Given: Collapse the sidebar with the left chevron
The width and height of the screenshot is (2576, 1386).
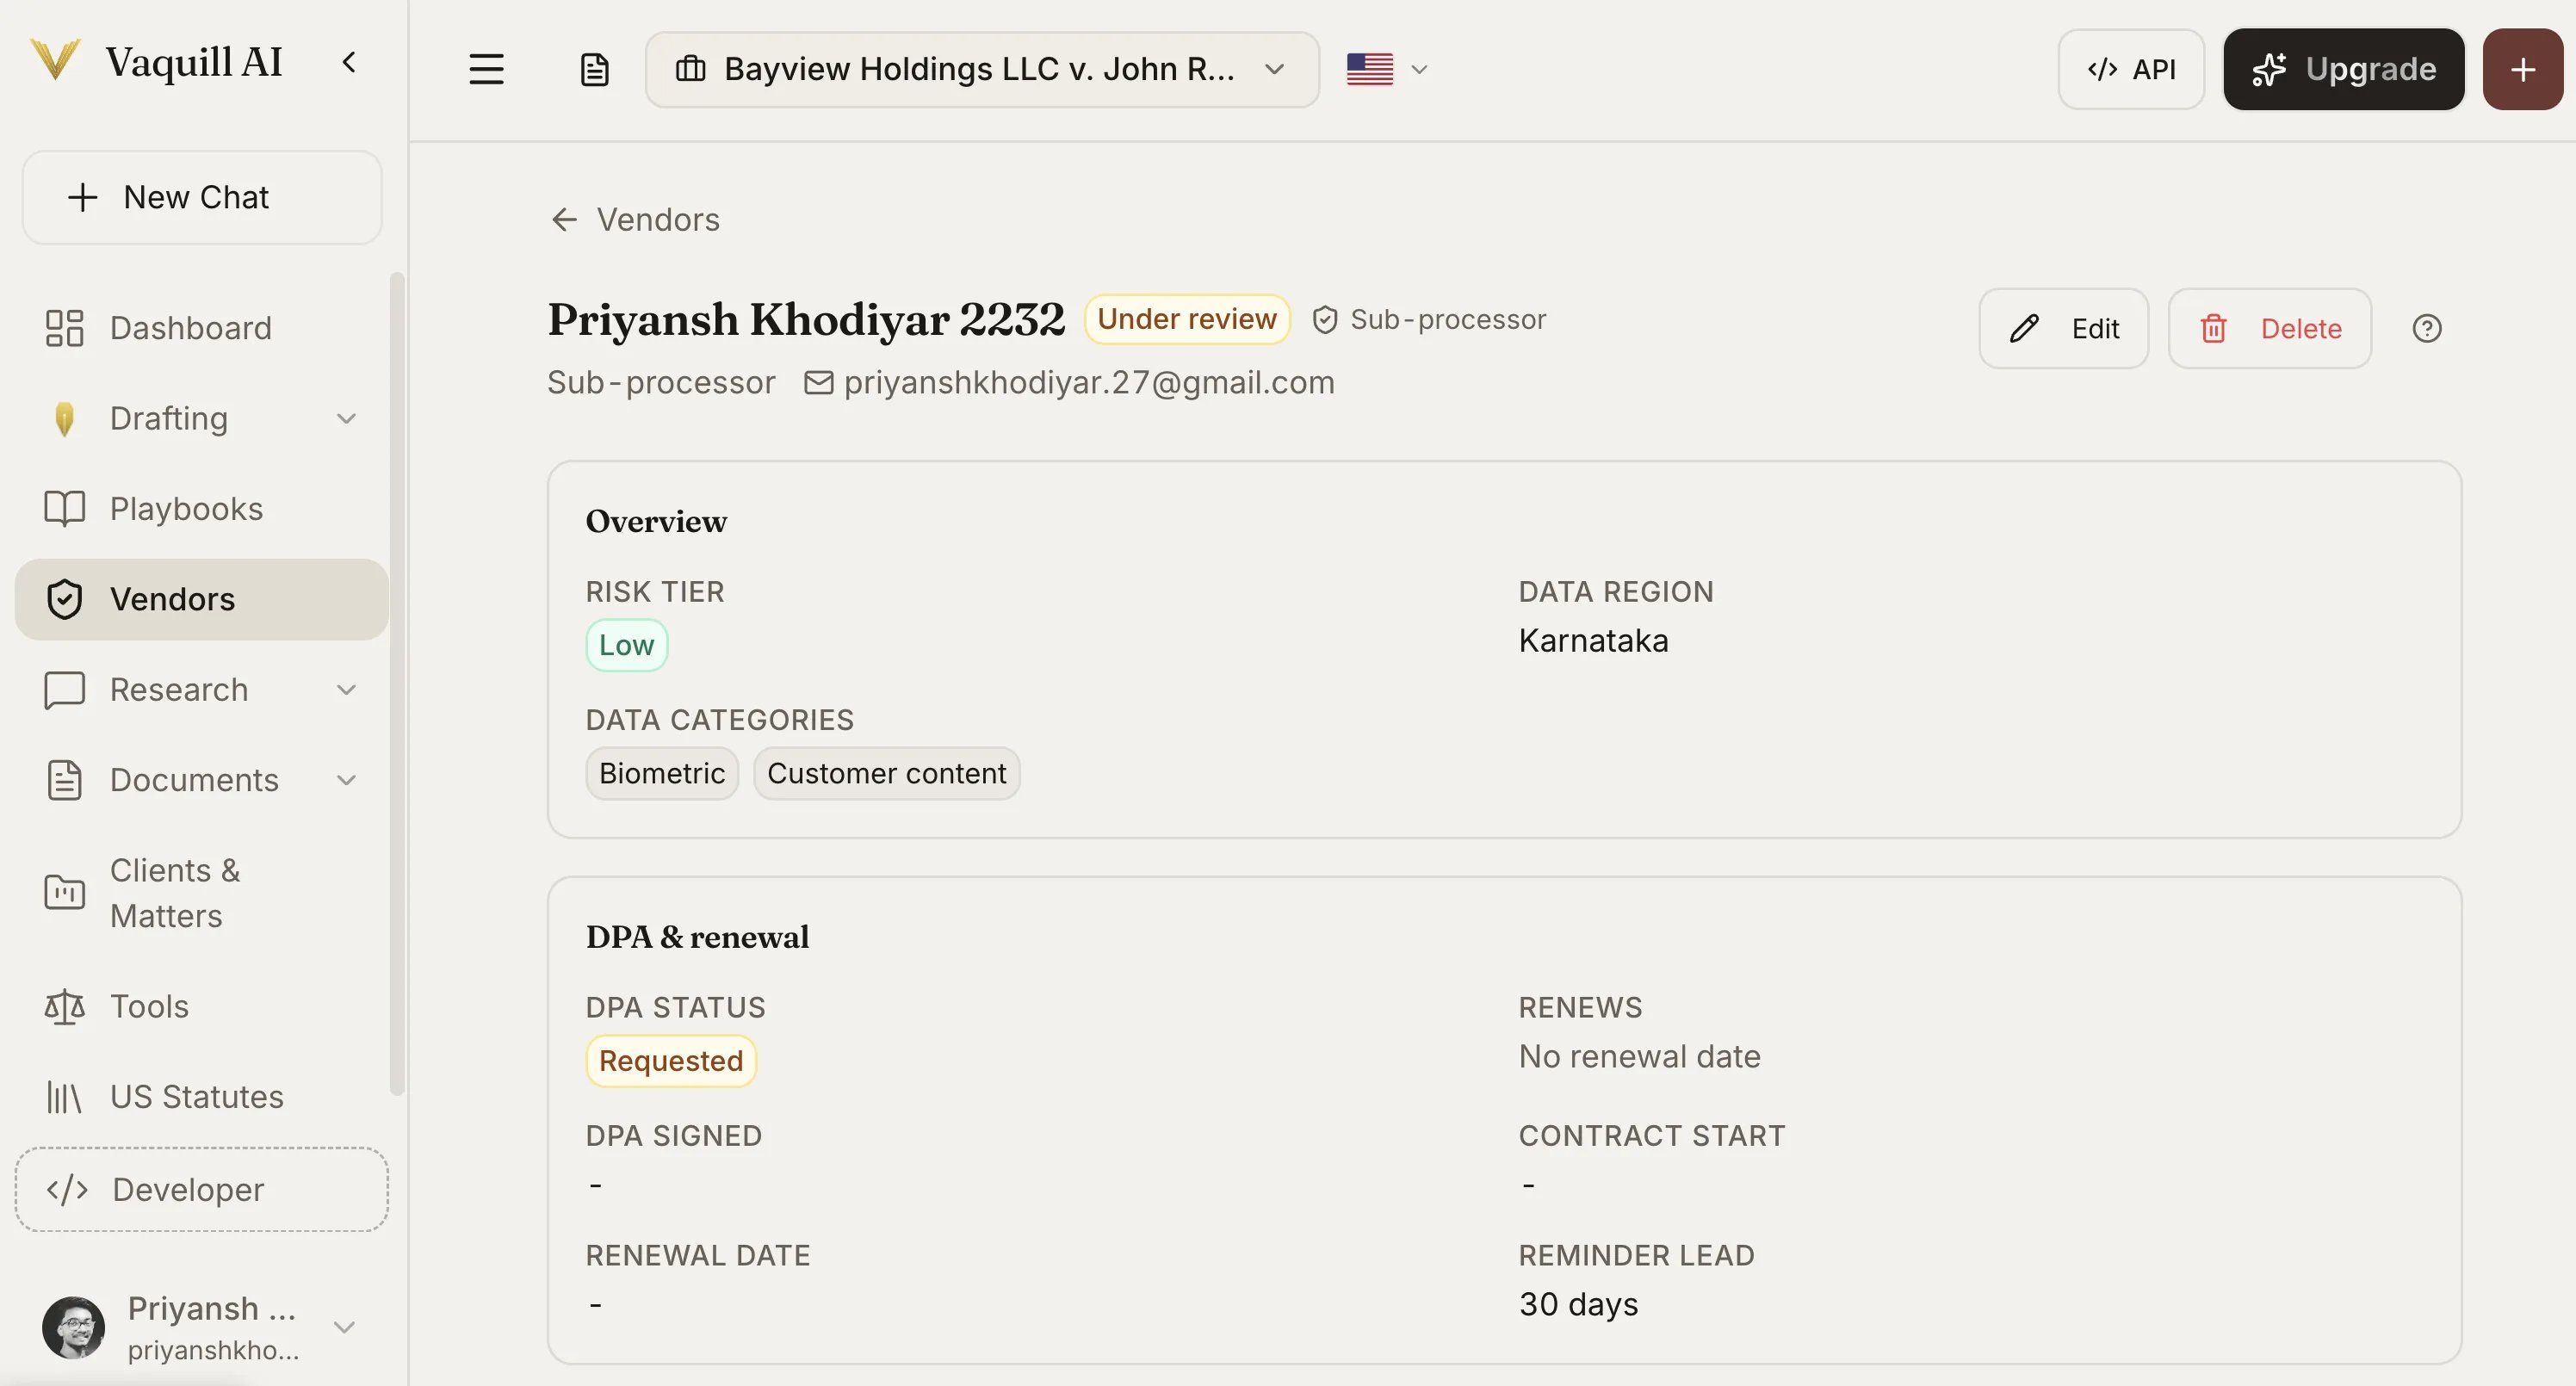Looking at the screenshot, I should pyautogui.click(x=349, y=62).
